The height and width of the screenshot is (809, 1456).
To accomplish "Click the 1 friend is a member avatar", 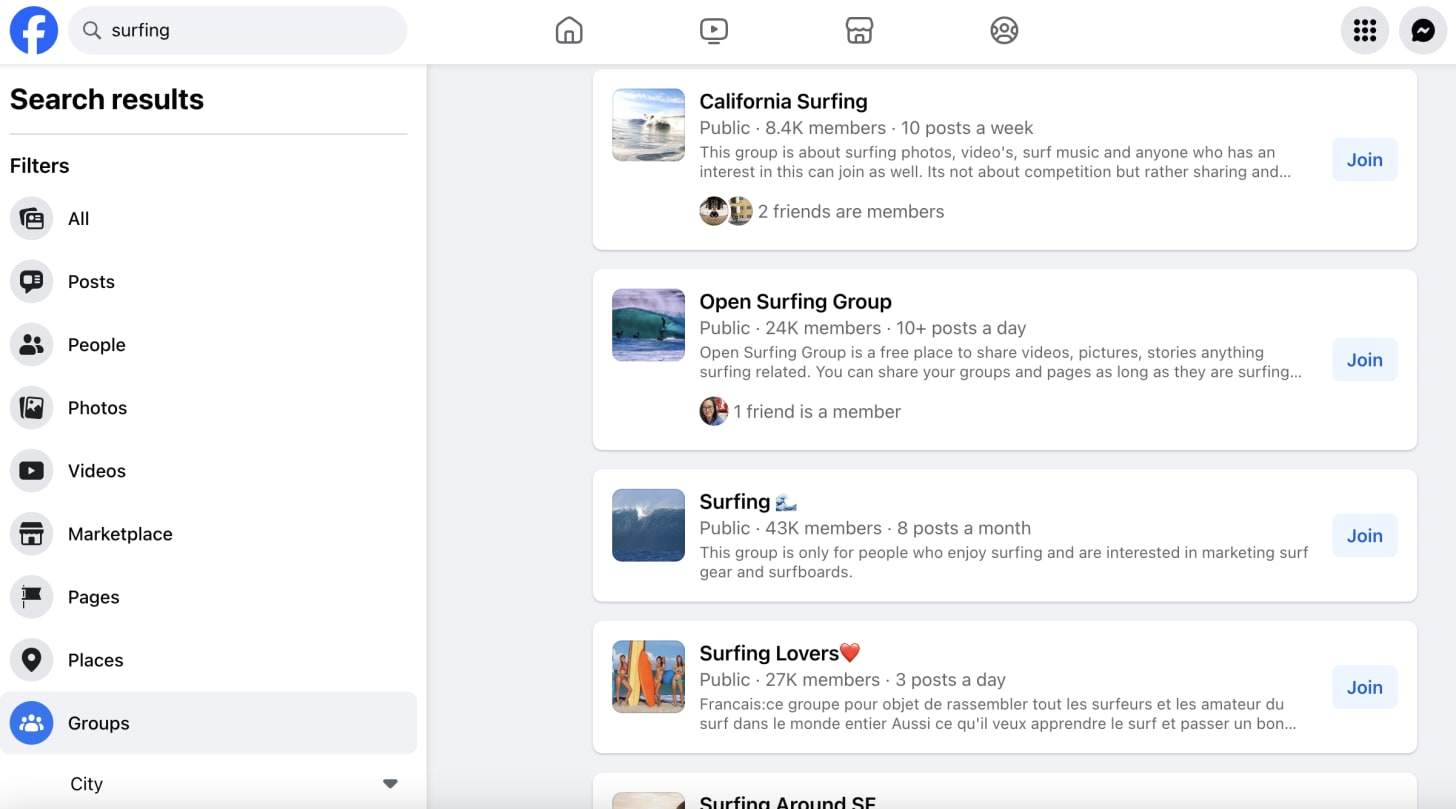I will coord(713,411).
